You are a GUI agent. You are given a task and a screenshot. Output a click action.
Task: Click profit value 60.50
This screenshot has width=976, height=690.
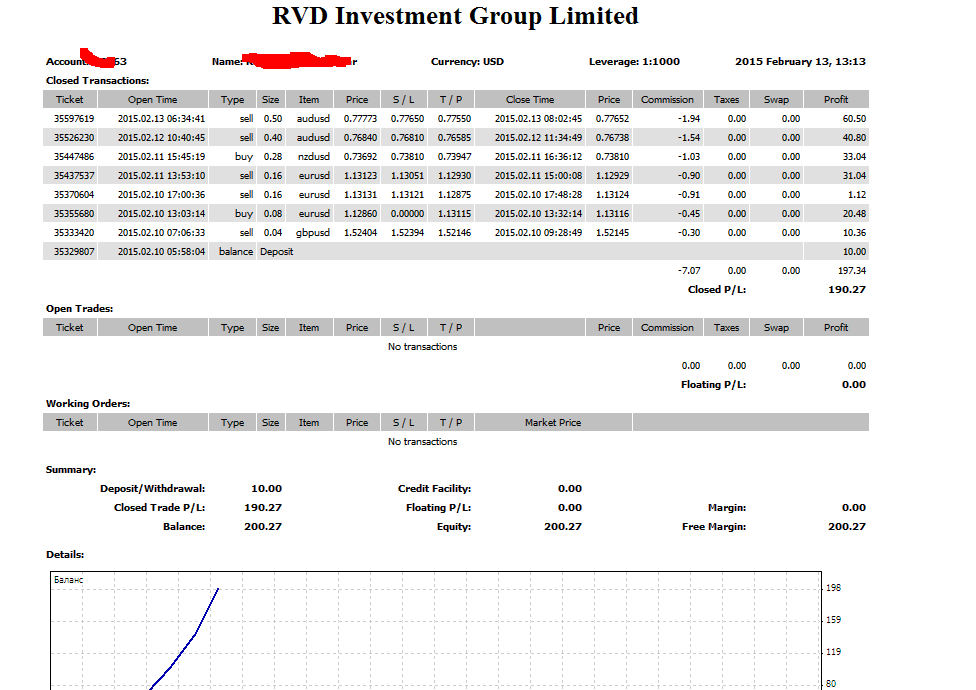tap(854, 118)
